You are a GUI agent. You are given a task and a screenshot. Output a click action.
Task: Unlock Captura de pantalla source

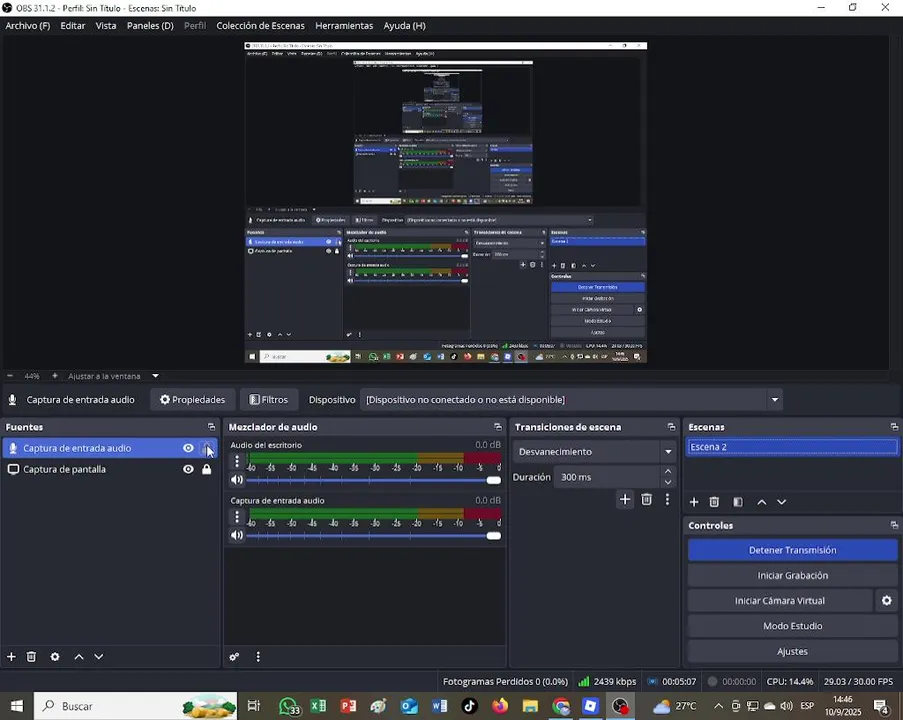pos(206,469)
